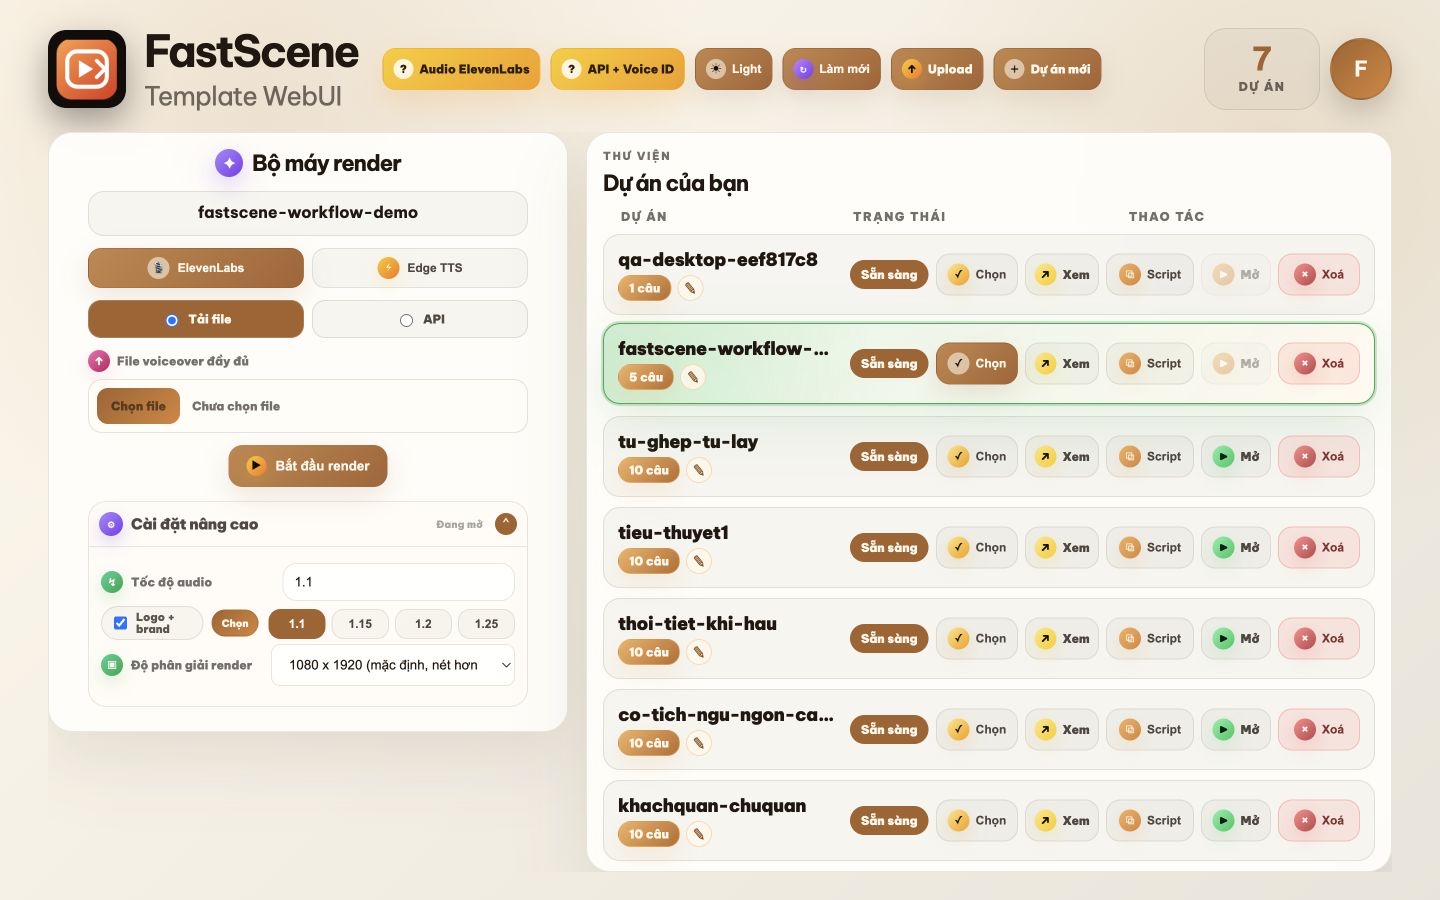Select audio speed preset 1.15
Viewport: 1440px width, 900px height.
(x=360, y=624)
